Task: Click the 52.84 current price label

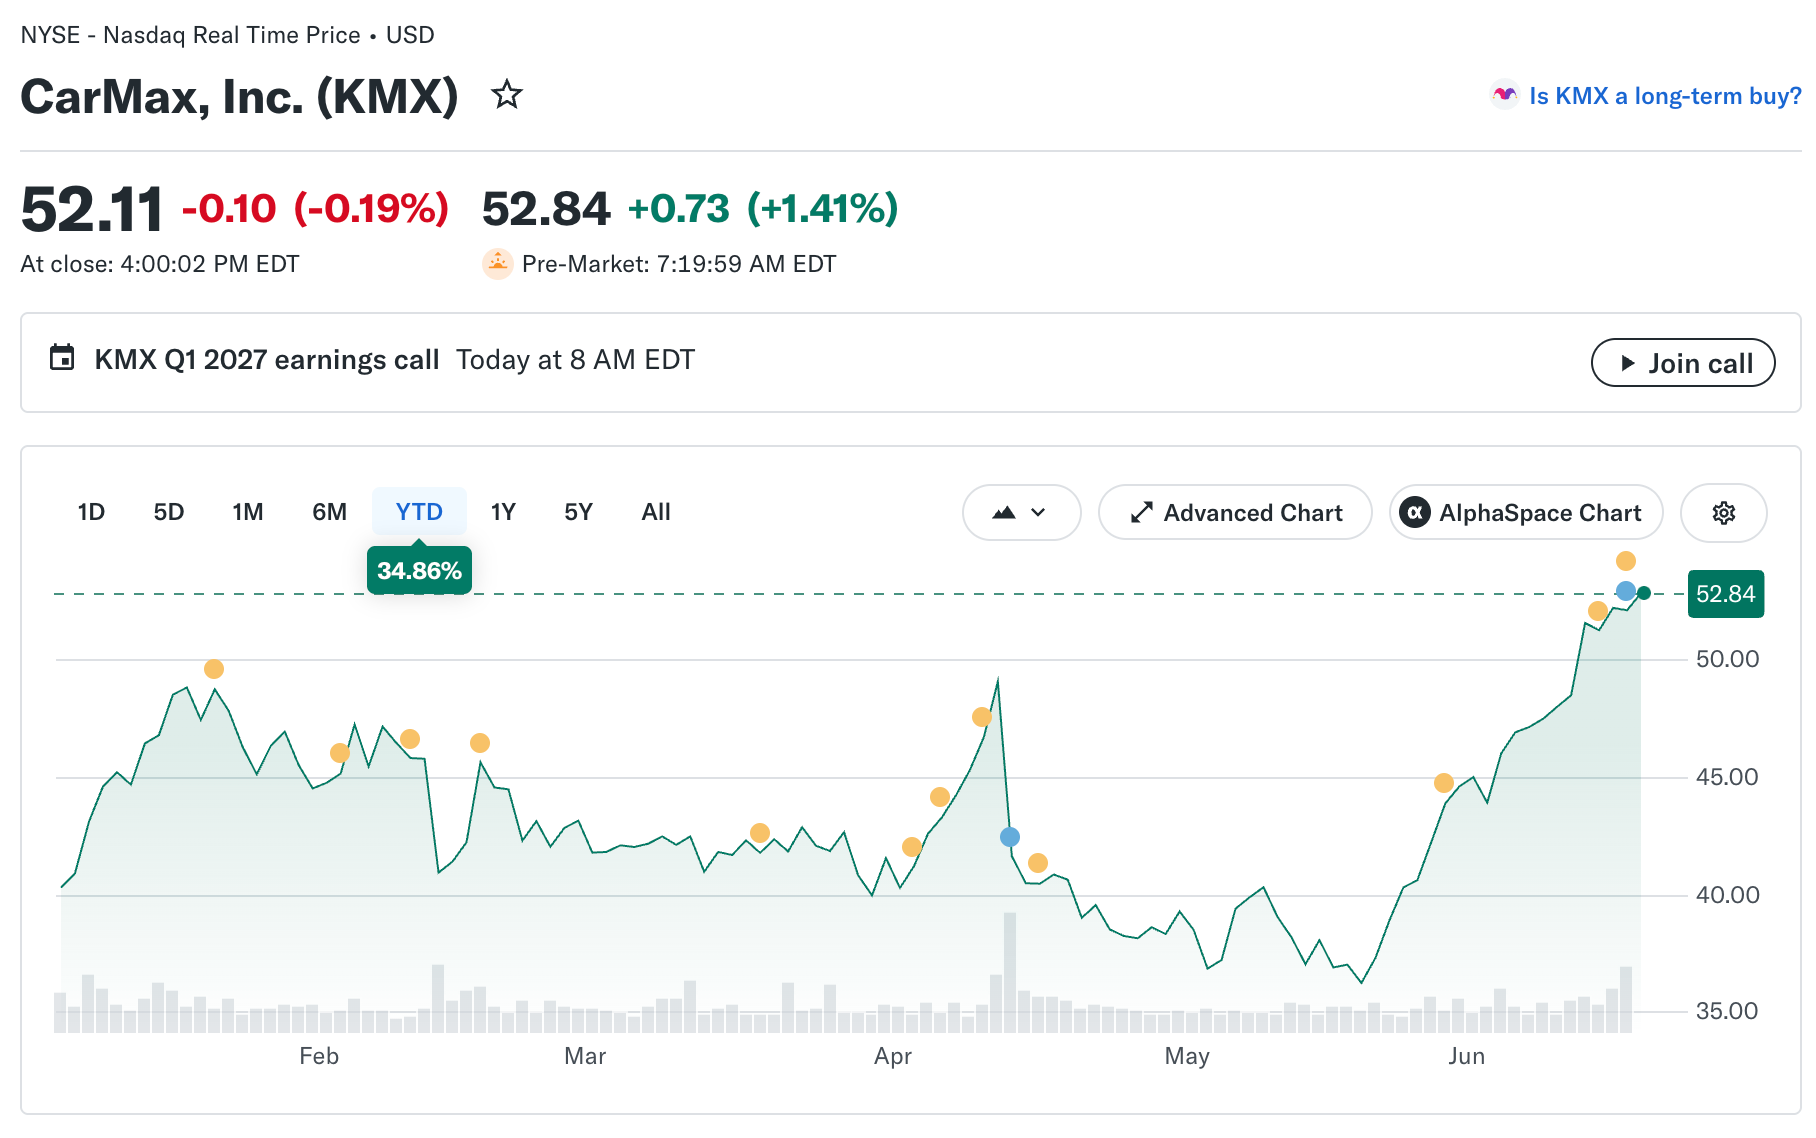Action: tap(1726, 594)
